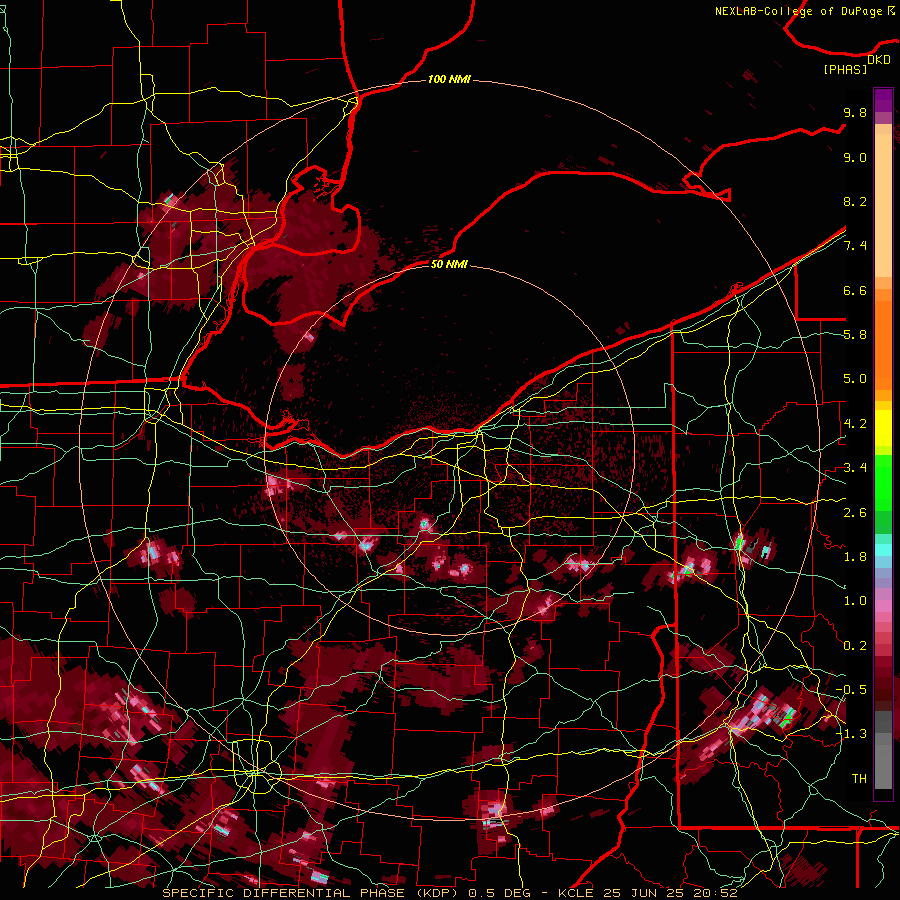This screenshot has width=900, height=900.
Task: Click the 4.2 value on the legend
Action: [x=855, y=424]
